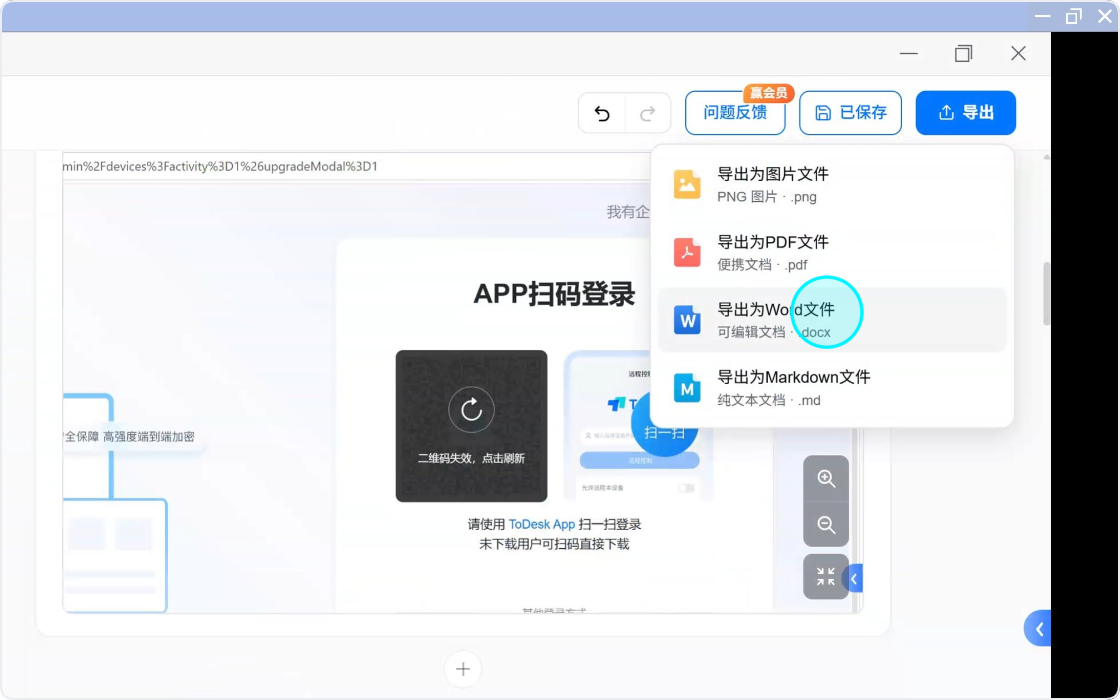Click the yellow image file icon

point(687,184)
